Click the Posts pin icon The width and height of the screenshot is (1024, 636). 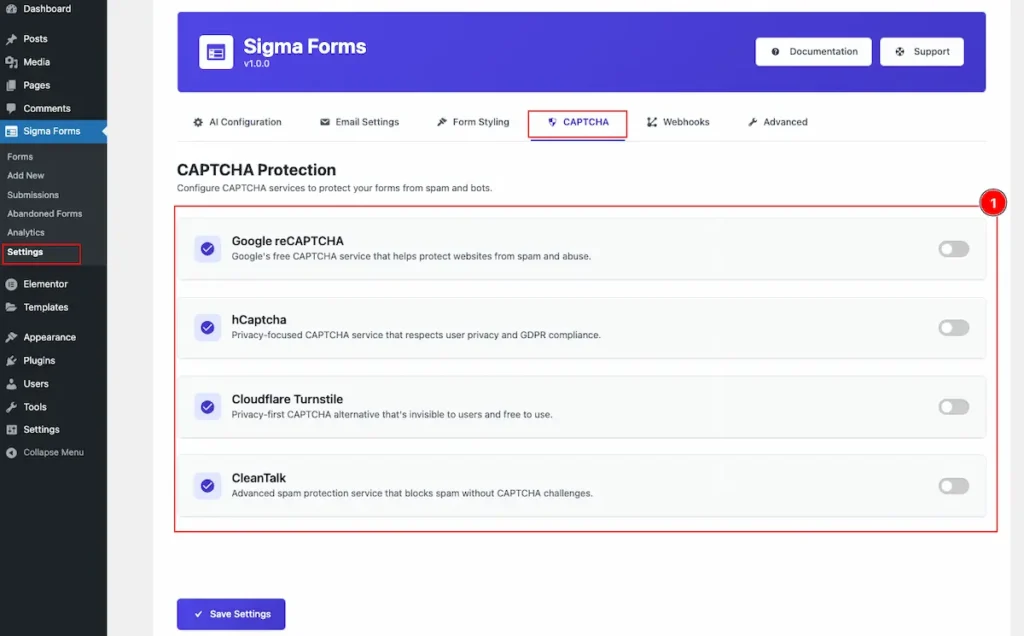click(x=11, y=39)
